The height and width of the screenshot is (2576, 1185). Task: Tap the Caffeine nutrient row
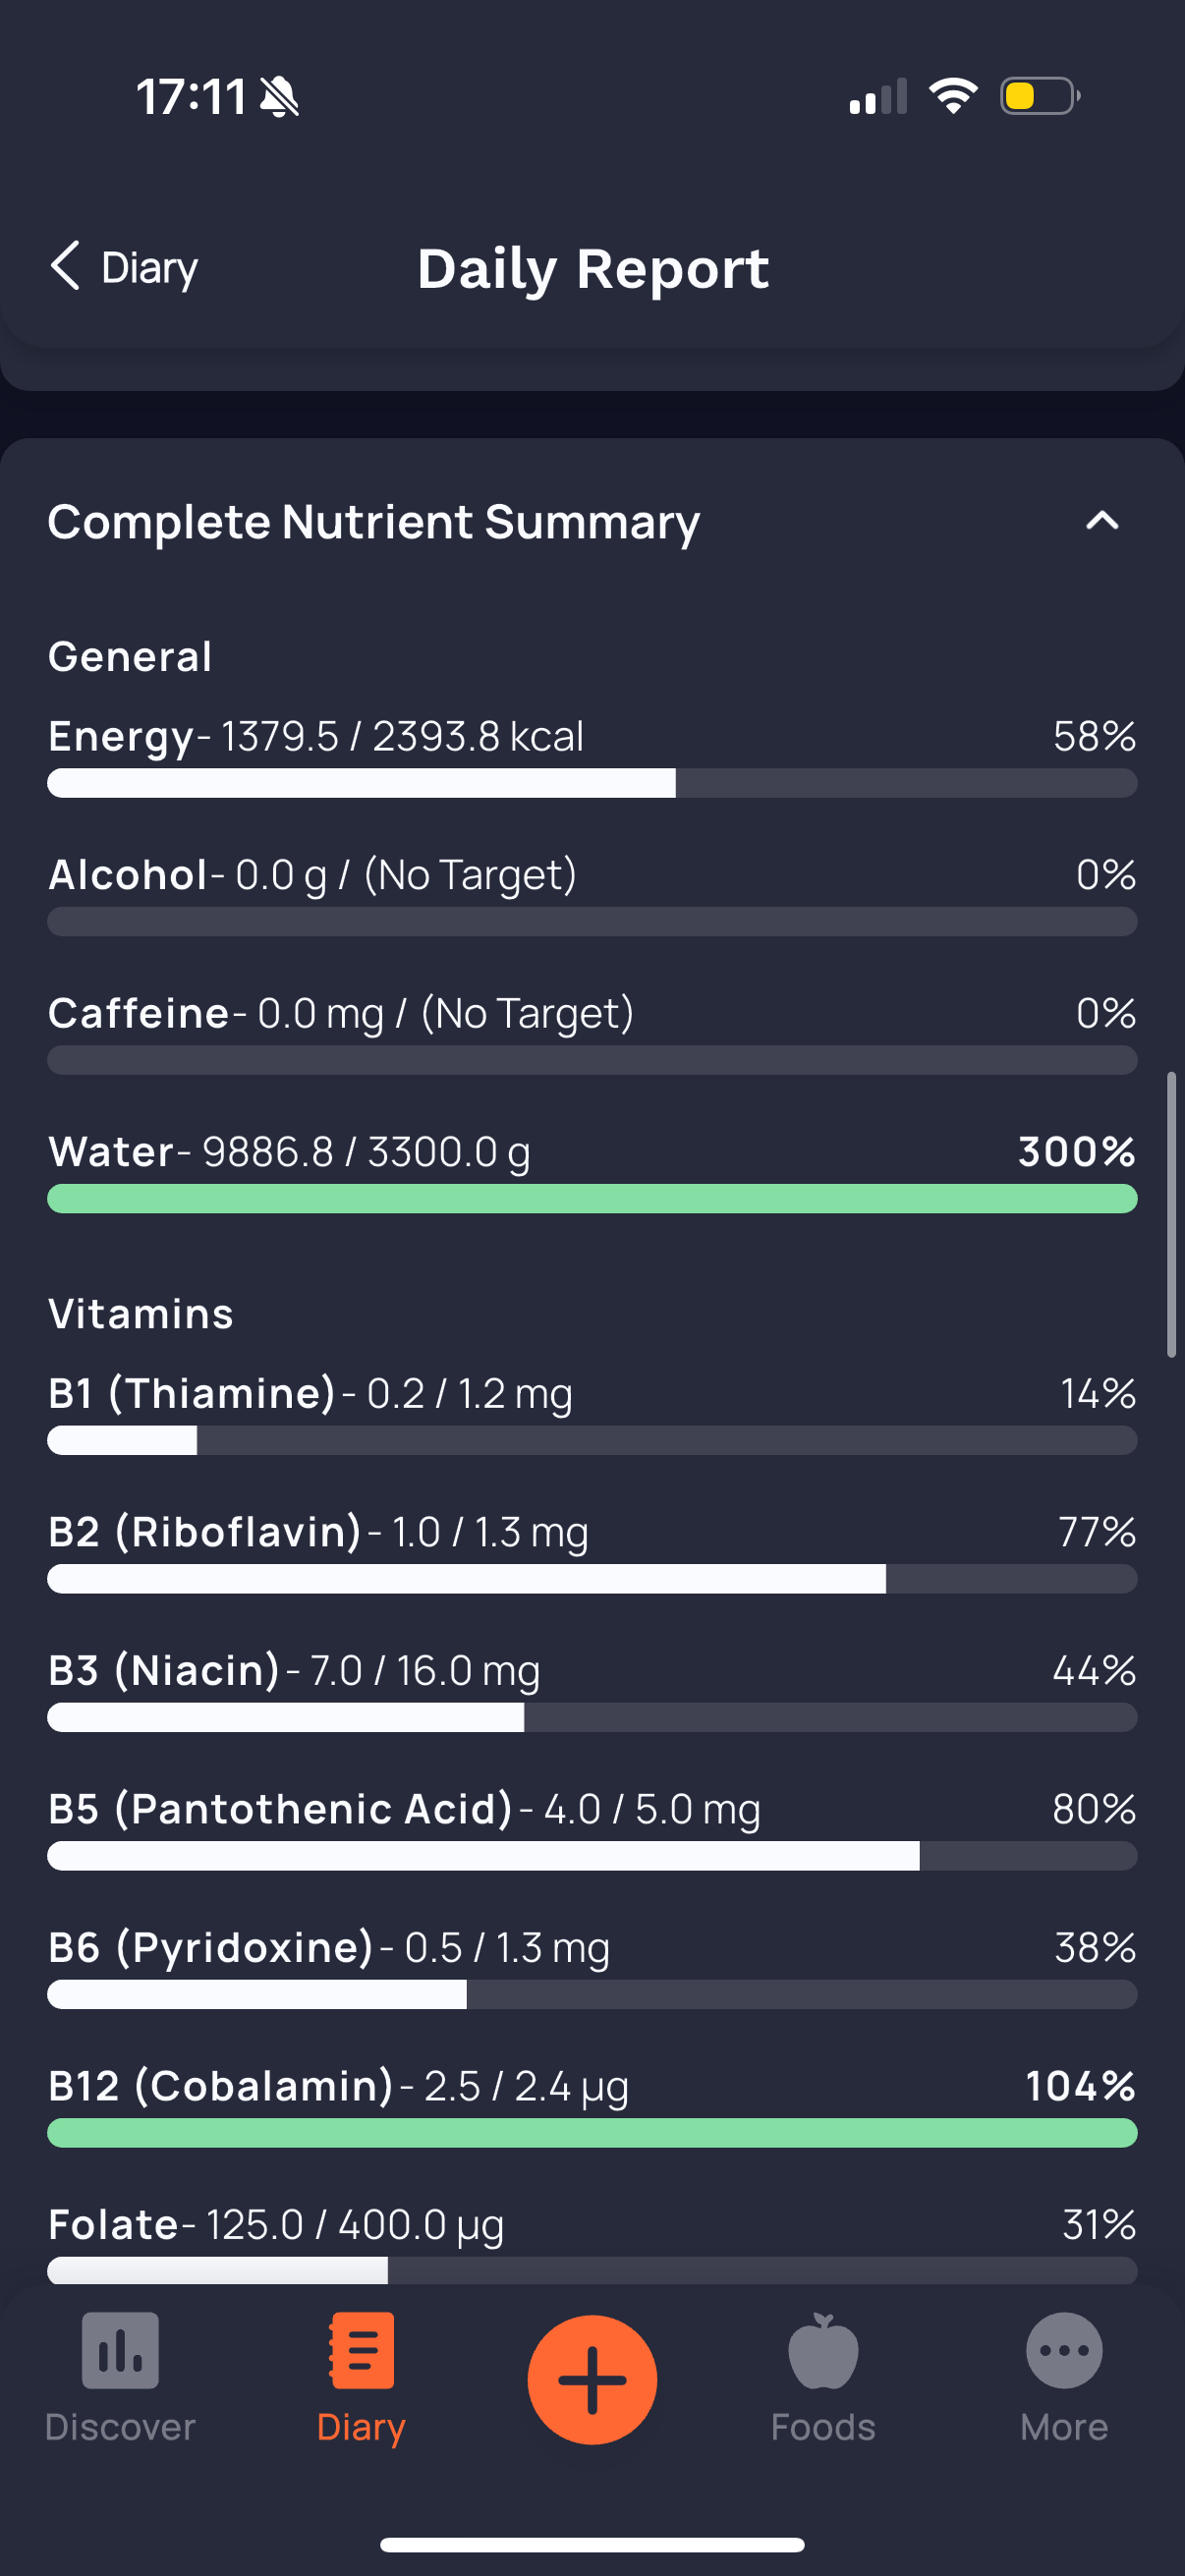coord(592,1033)
